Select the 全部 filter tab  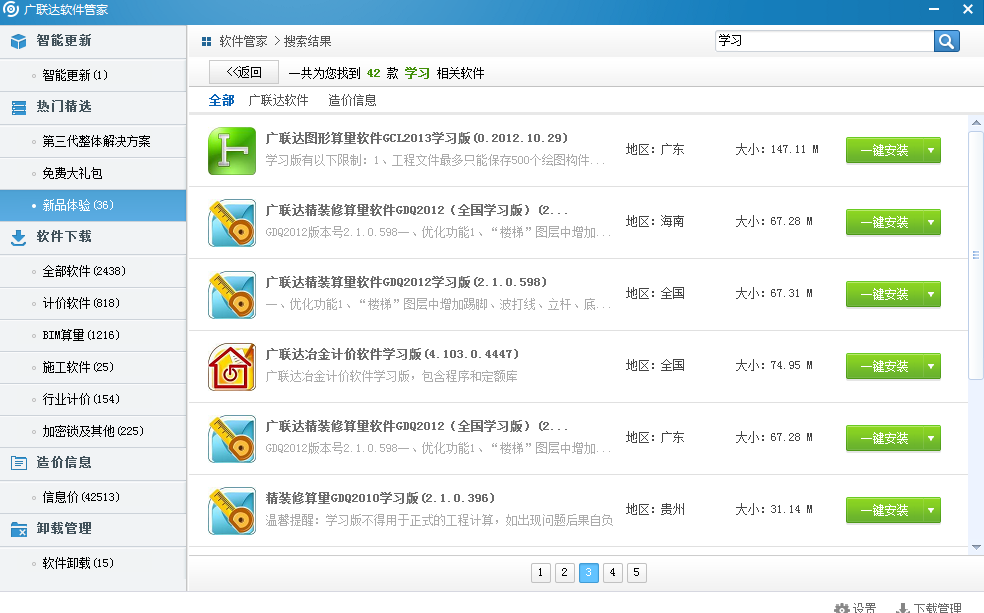(222, 100)
